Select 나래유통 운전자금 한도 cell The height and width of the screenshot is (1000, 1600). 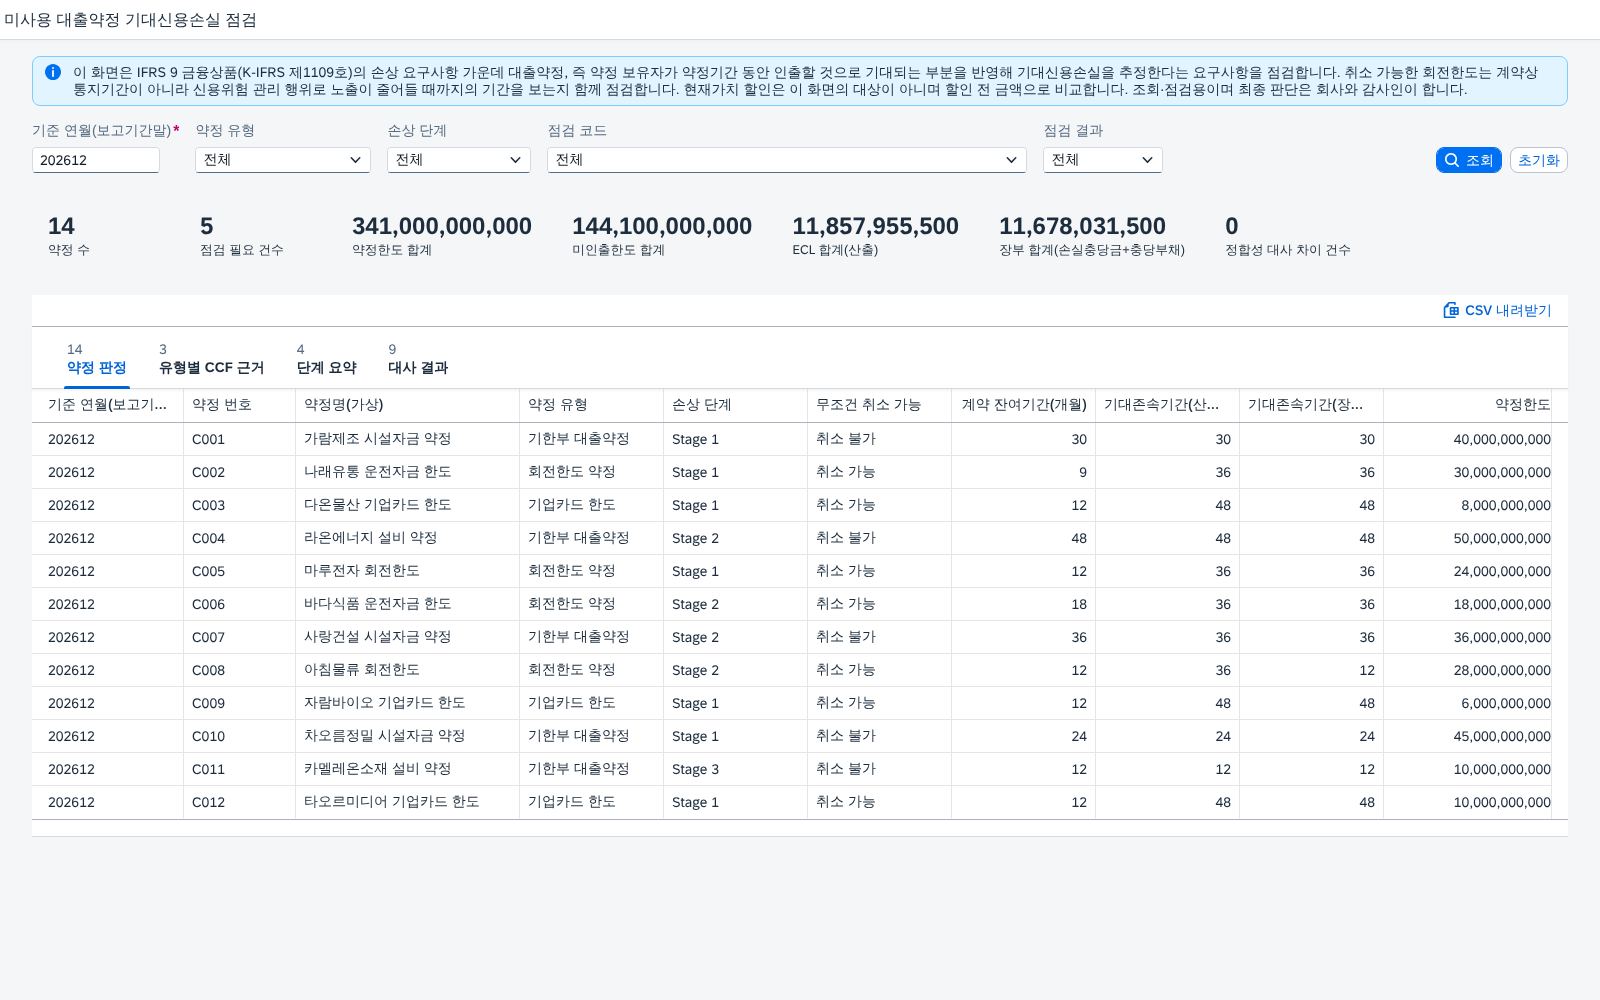pos(408,472)
